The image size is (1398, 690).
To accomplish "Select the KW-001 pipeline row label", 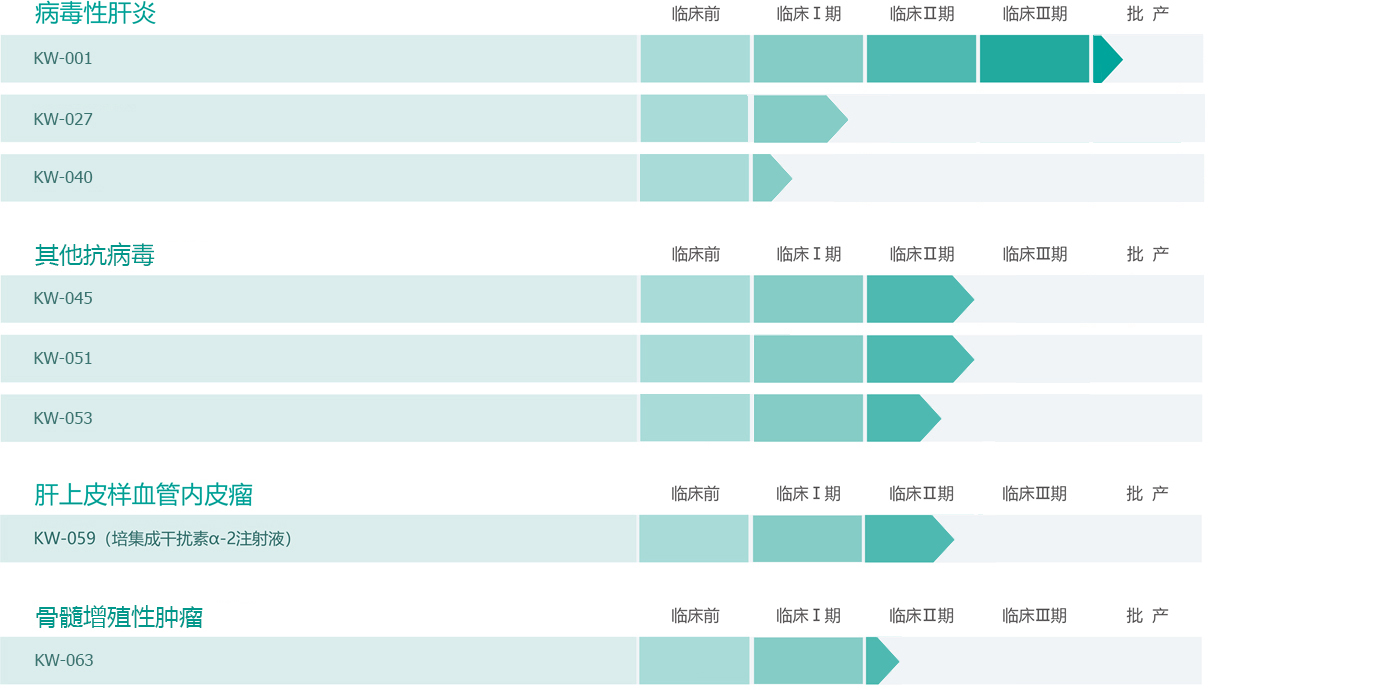I will point(63,59).
